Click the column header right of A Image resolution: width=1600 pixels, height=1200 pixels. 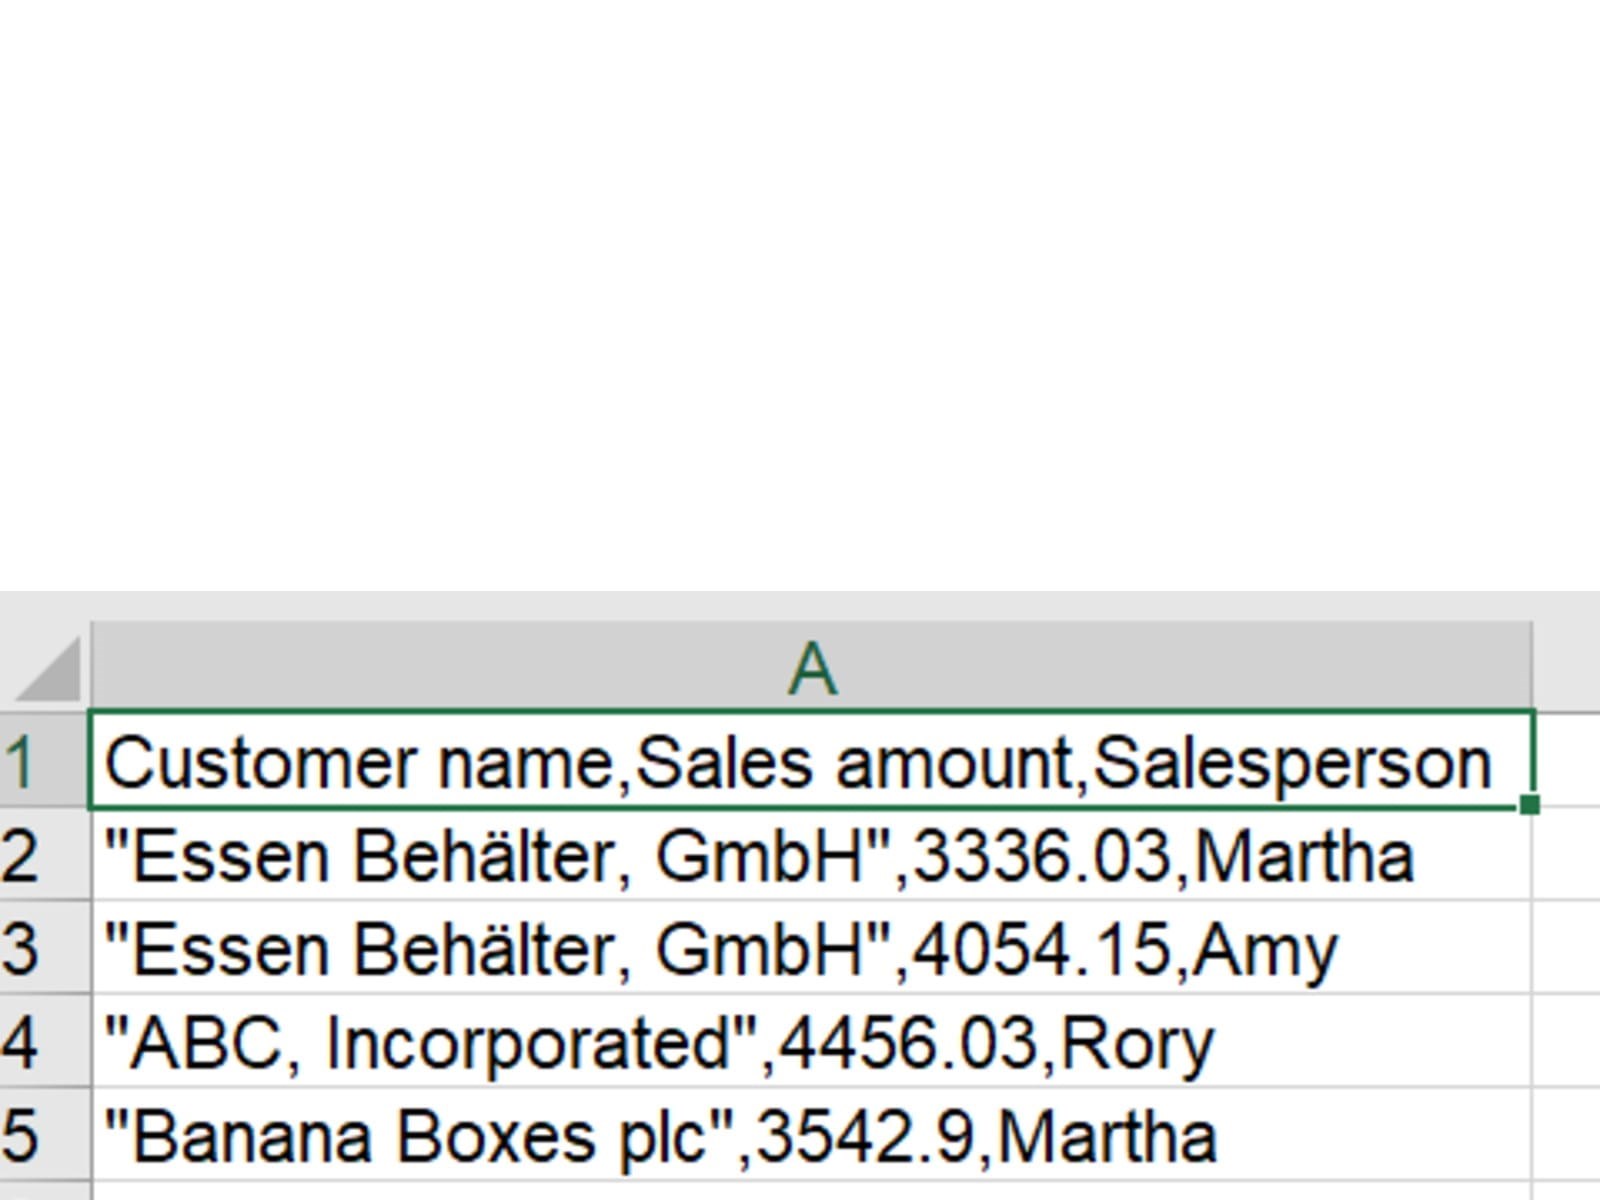point(1568,667)
